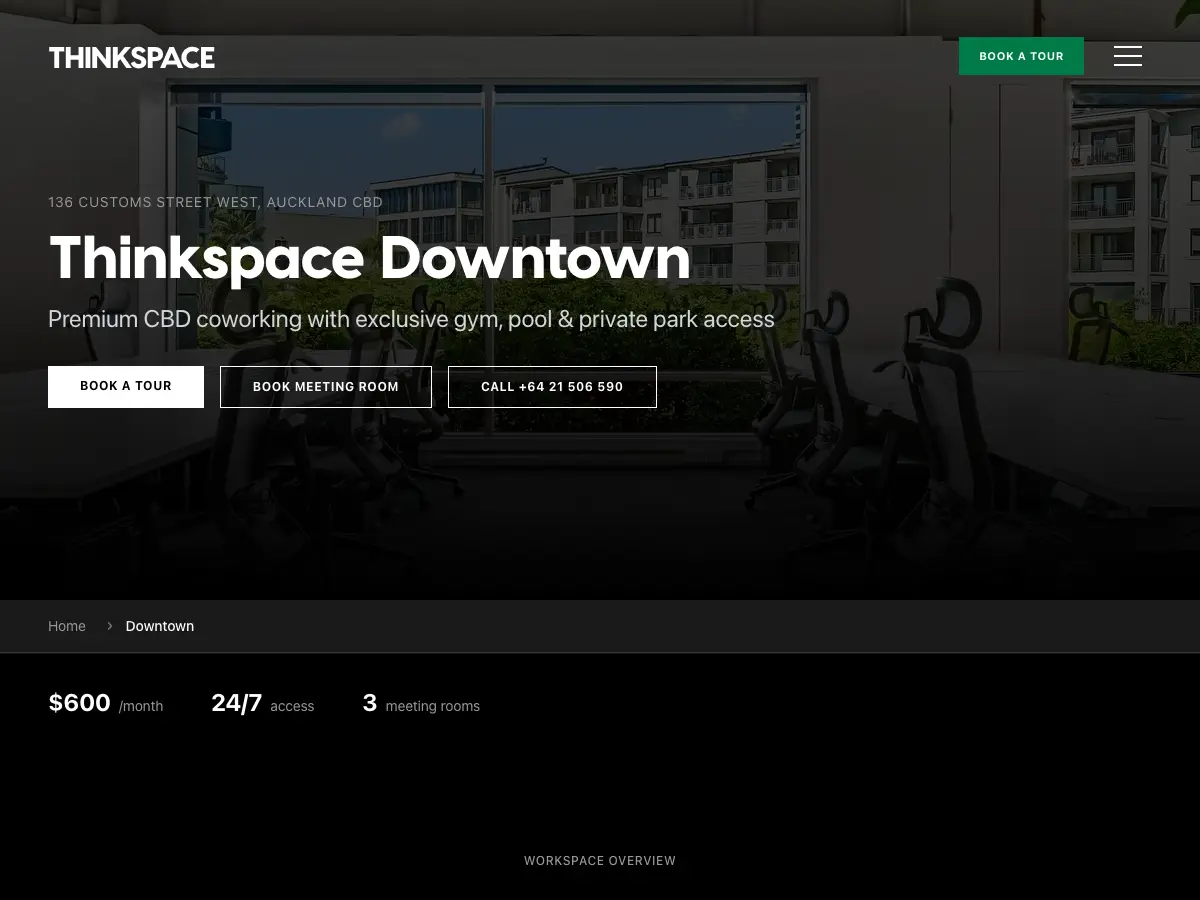This screenshot has width=1200, height=900.
Task: Open the hamburger menu icon
Action: coord(1128,56)
